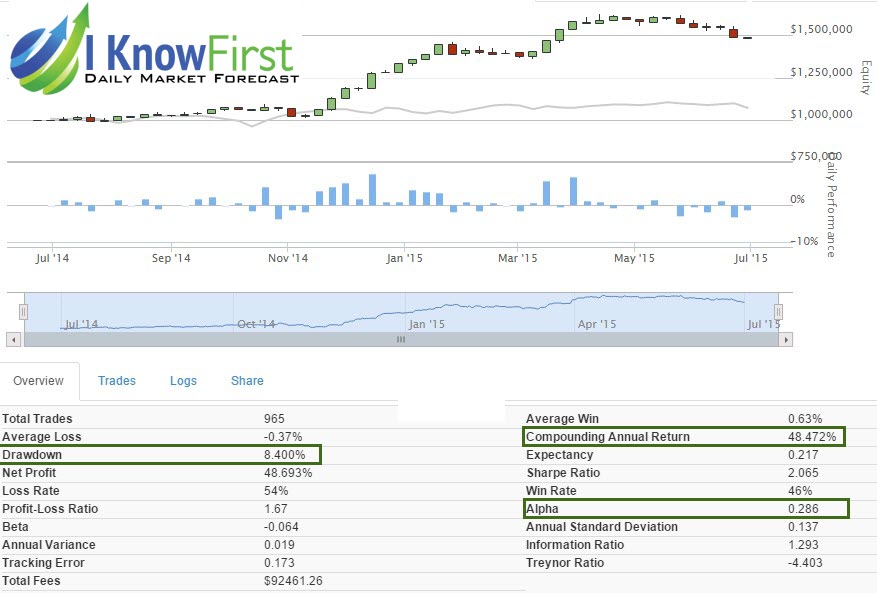Click the Drawdown row label
Screen dimensions: 877x593
point(32,455)
